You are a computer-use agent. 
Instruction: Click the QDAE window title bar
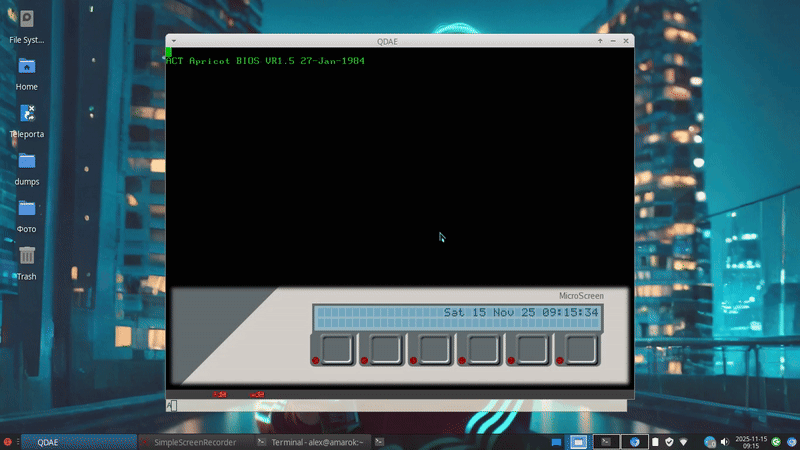point(387,41)
